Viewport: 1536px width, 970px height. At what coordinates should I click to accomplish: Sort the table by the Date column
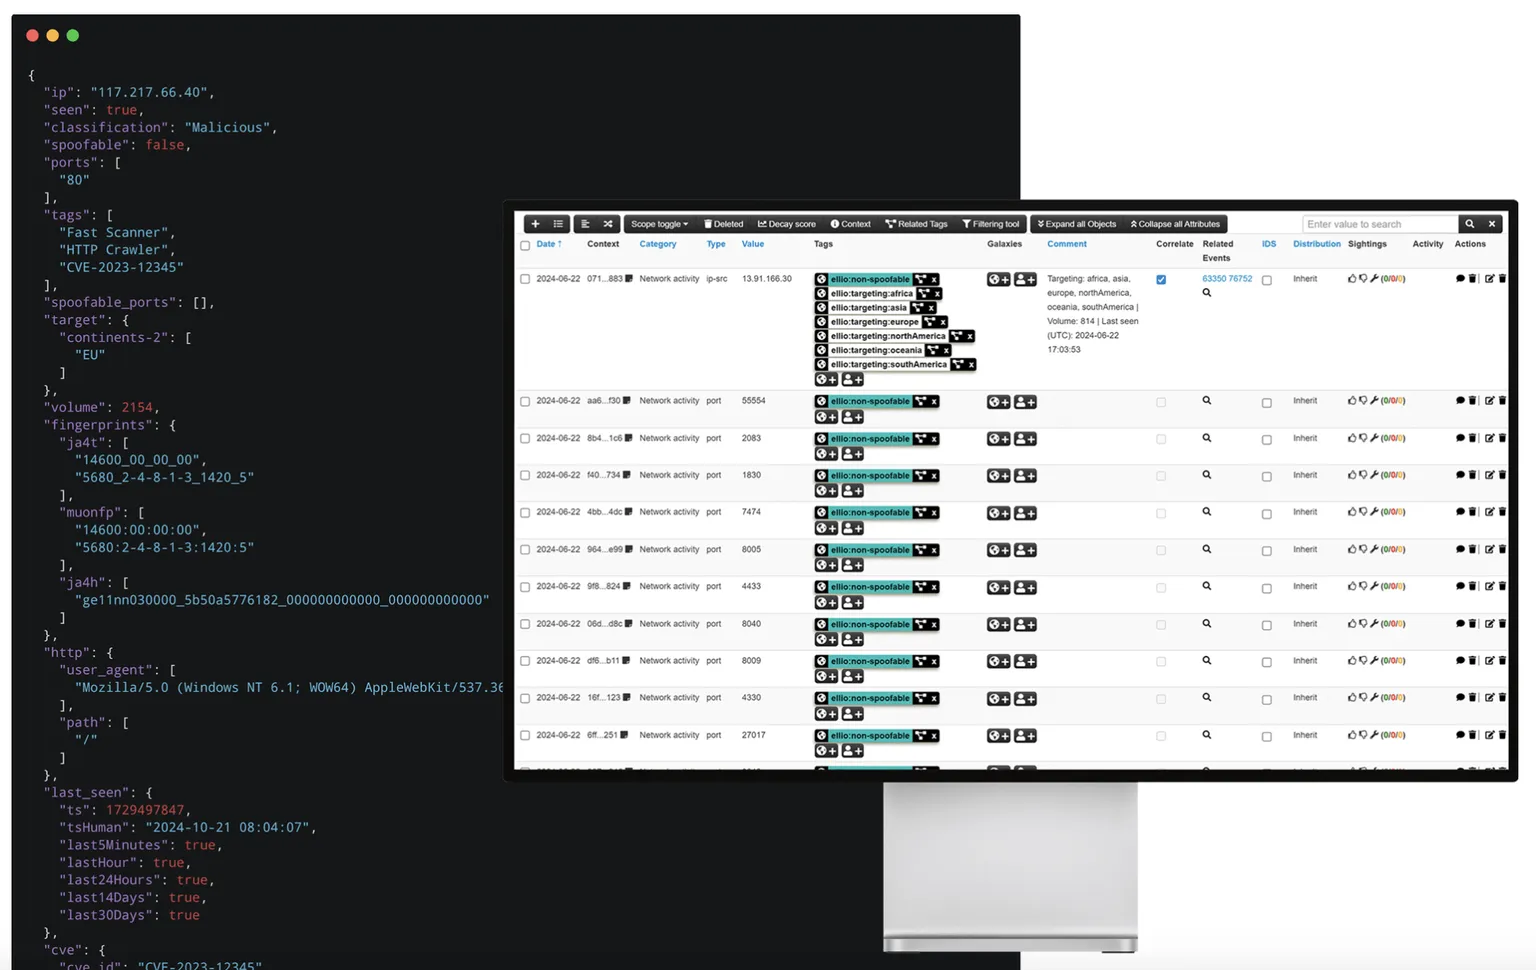click(546, 243)
